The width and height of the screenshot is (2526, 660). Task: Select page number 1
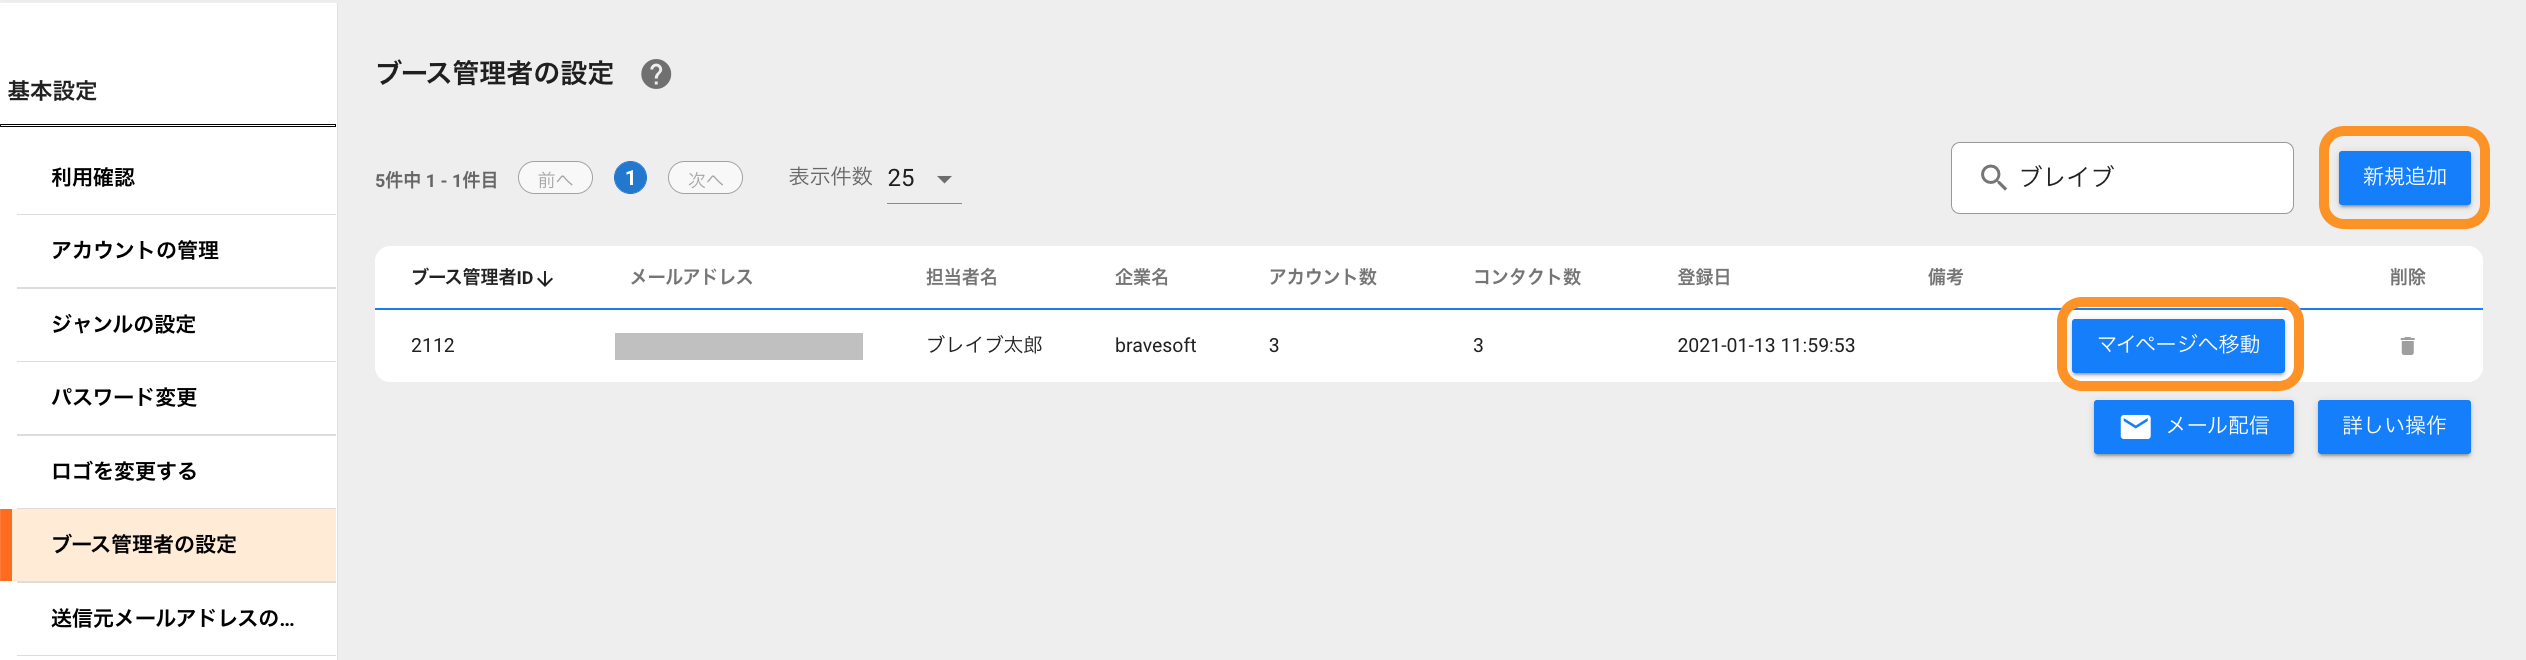click(x=630, y=178)
